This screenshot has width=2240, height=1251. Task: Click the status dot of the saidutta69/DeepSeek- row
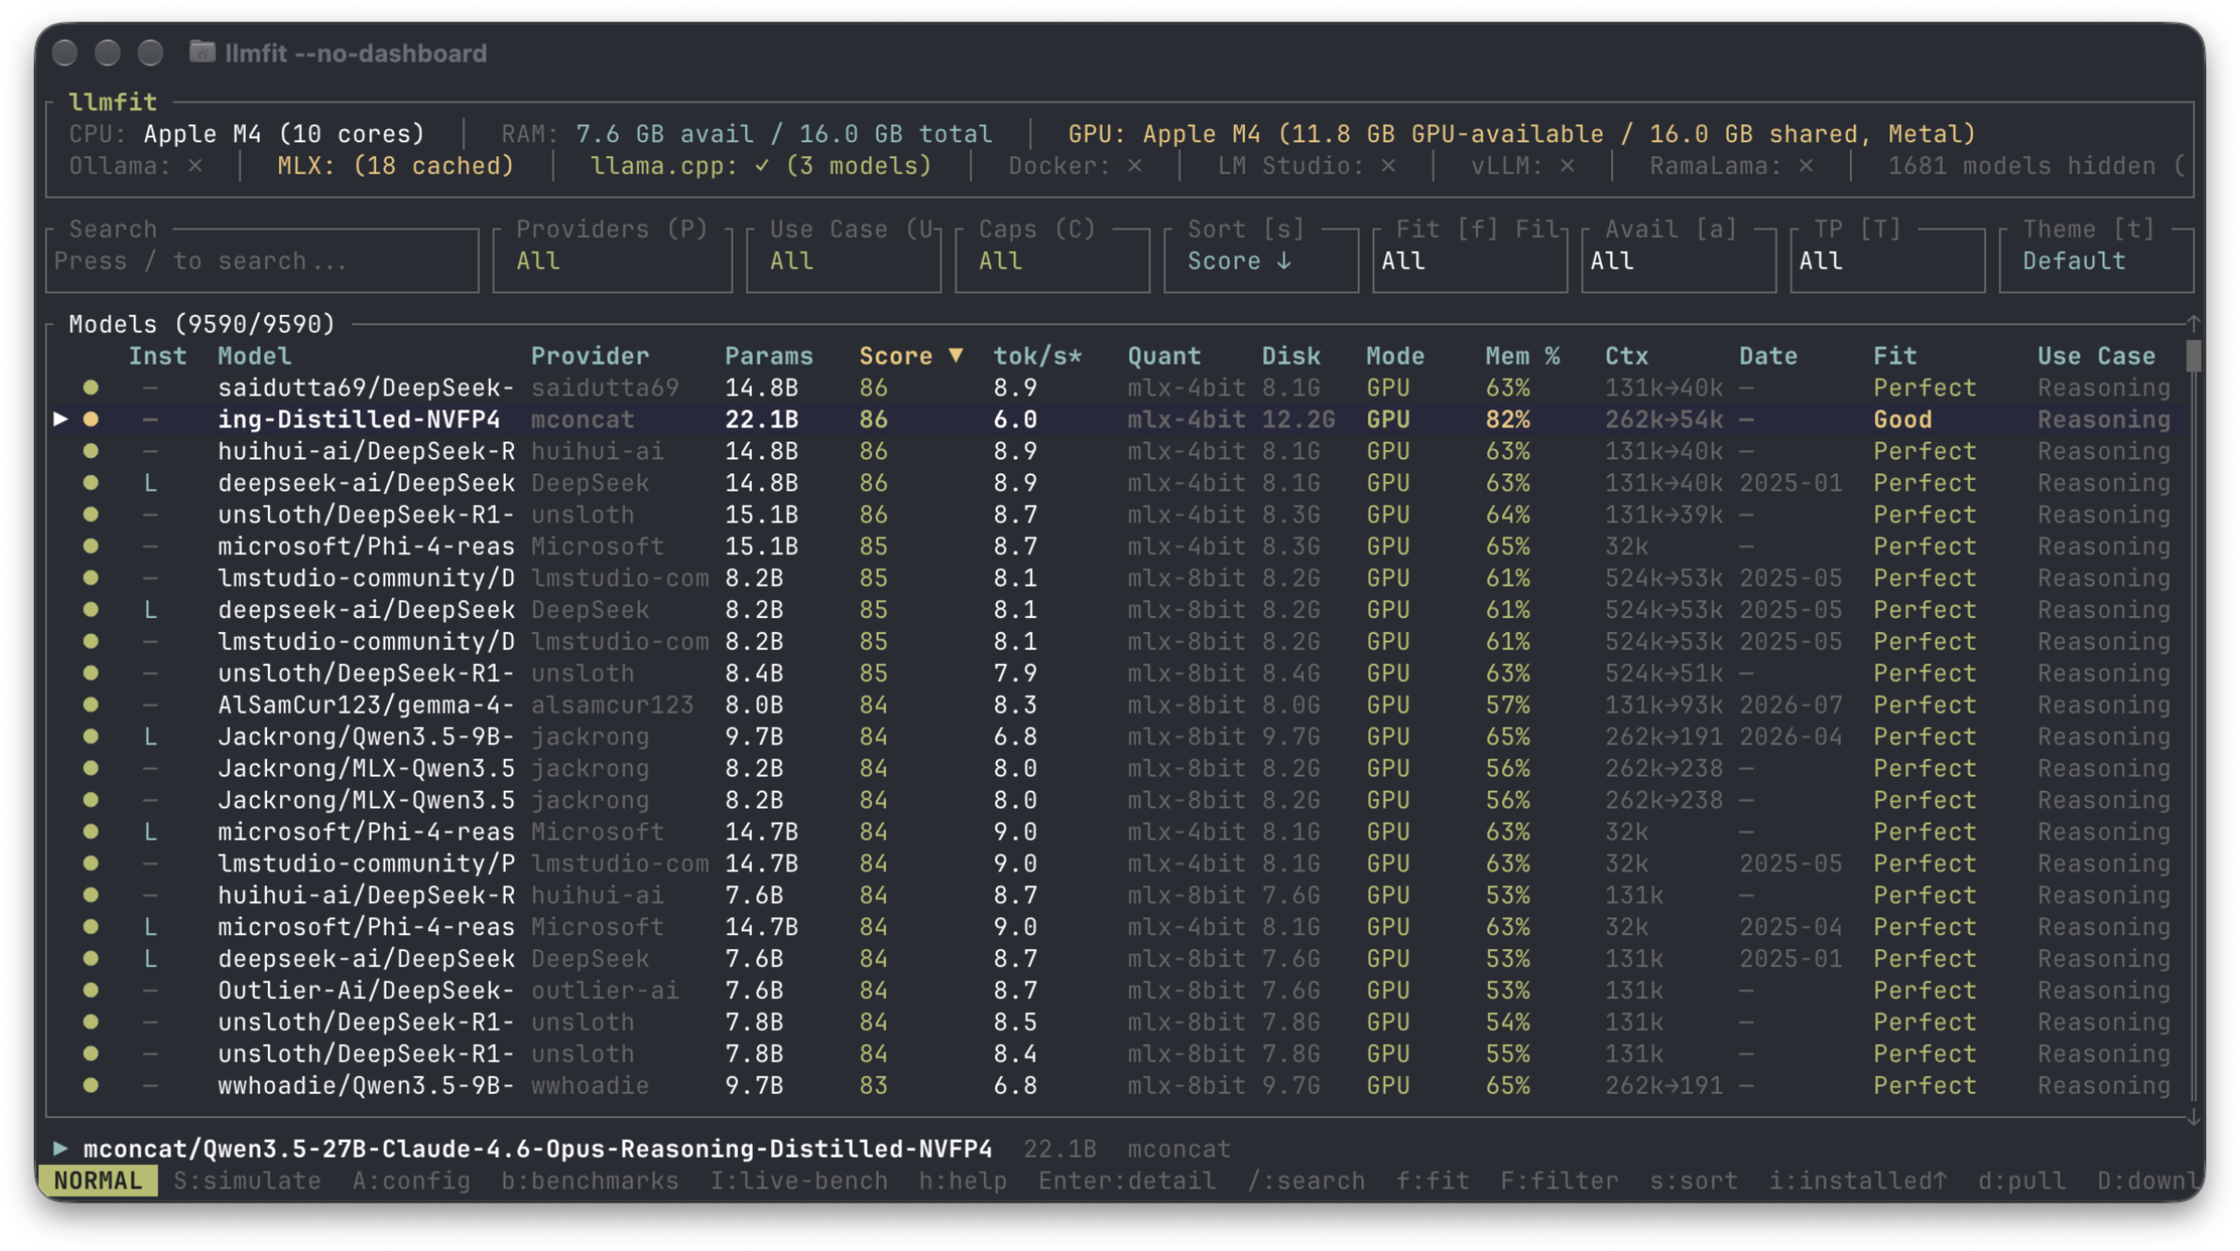[x=91, y=387]
